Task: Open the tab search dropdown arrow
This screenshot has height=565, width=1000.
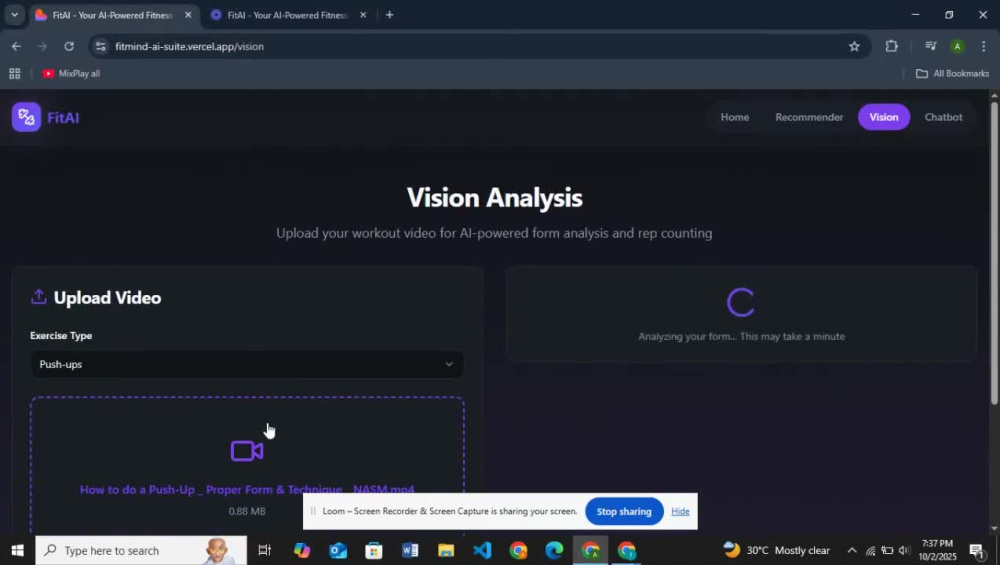Action: (x=14, y=15)
